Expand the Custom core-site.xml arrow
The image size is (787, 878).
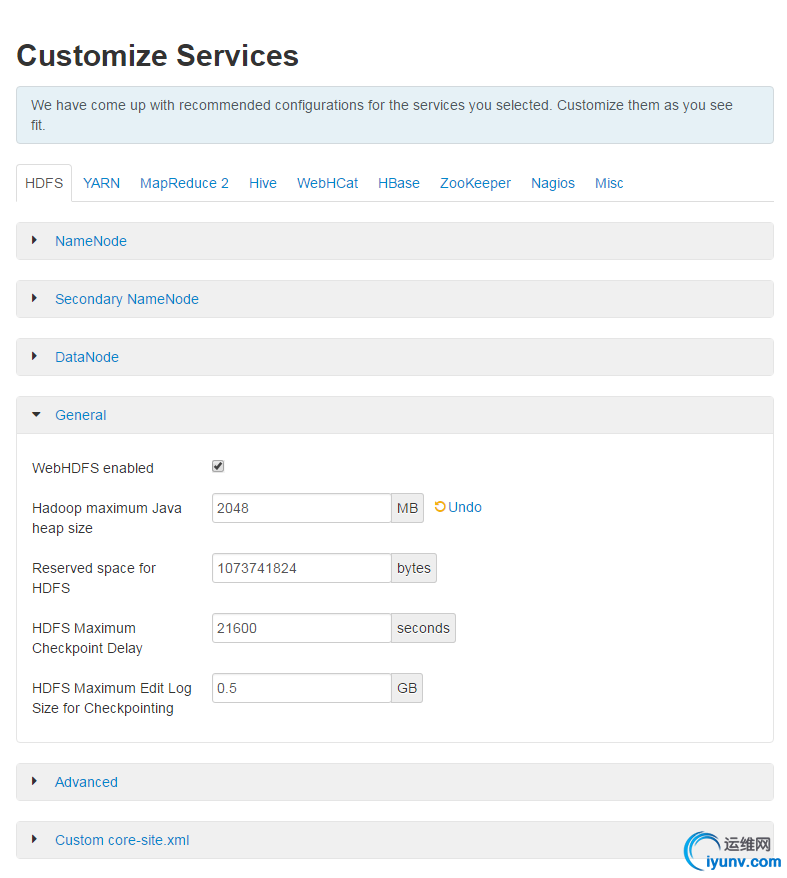click(35, 839)
